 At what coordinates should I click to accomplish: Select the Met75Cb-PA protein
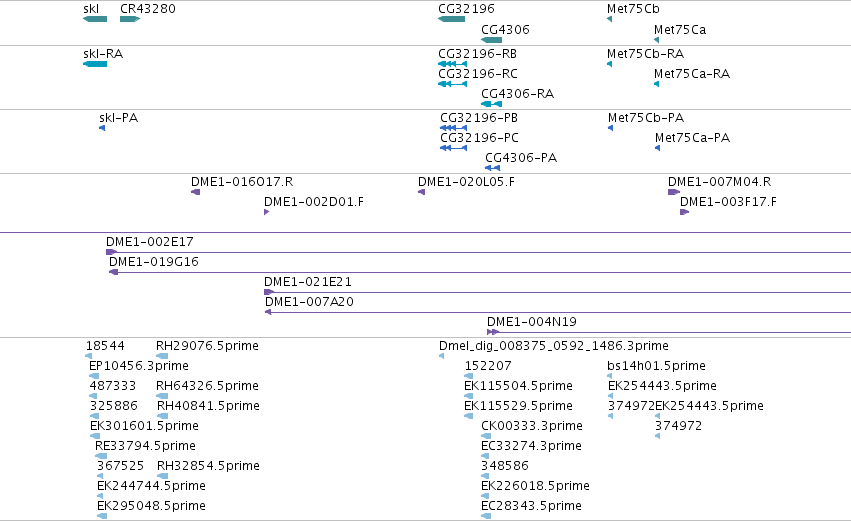[x=611, y=128]
